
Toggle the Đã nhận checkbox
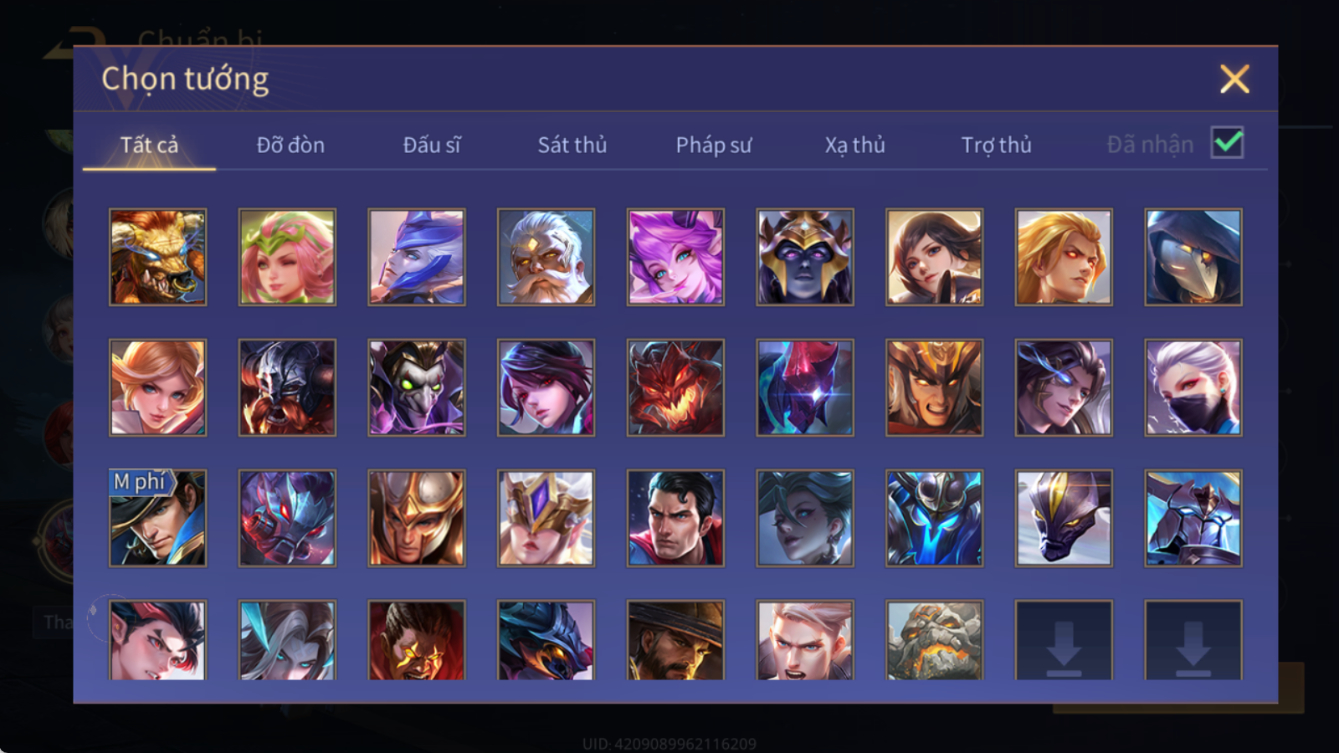(1227, 143)
